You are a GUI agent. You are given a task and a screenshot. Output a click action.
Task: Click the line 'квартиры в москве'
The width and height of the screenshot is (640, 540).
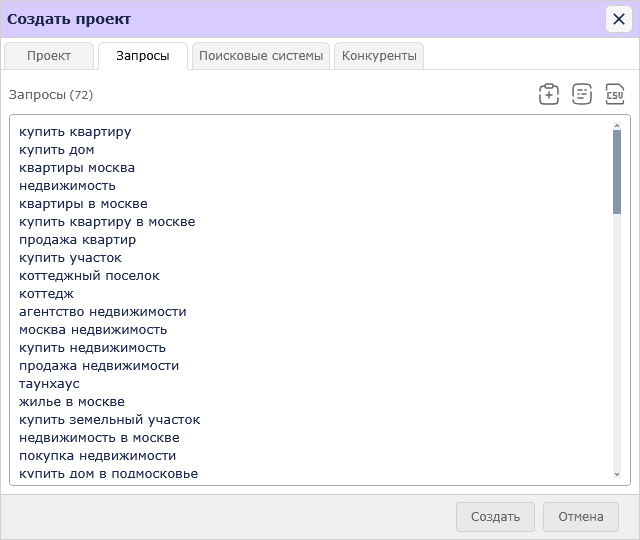[x=83, y=204]
